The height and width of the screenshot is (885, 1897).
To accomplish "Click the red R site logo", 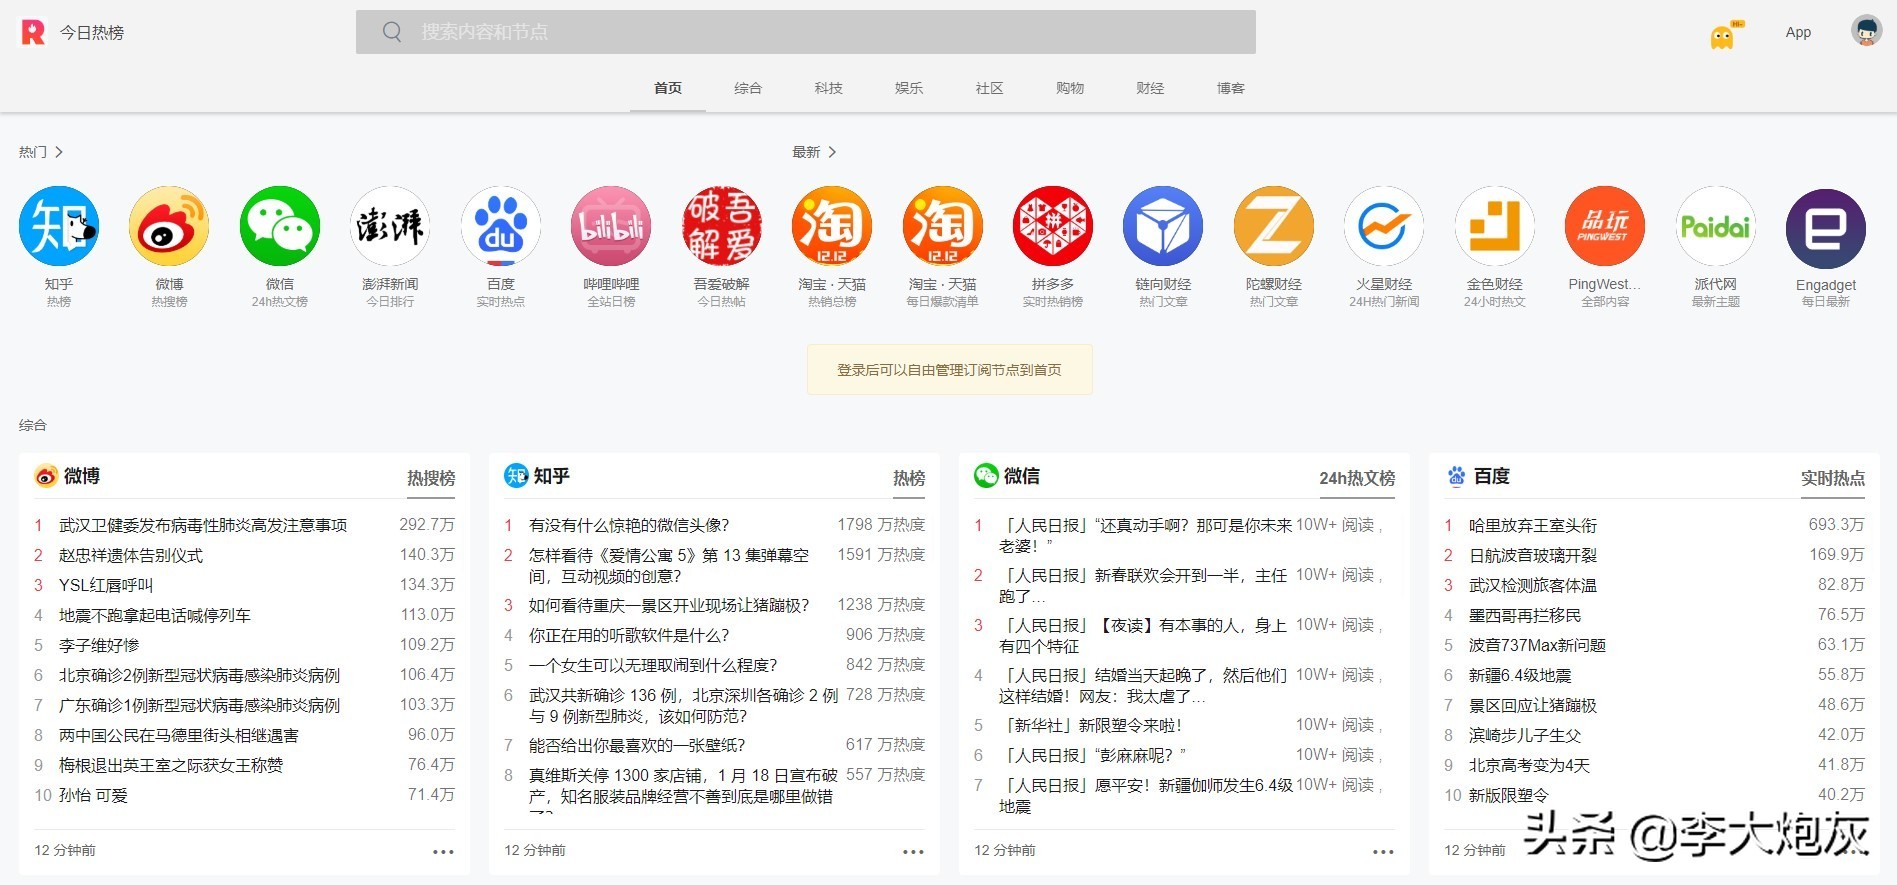I will pyautogui.click(x=33, y=32).
